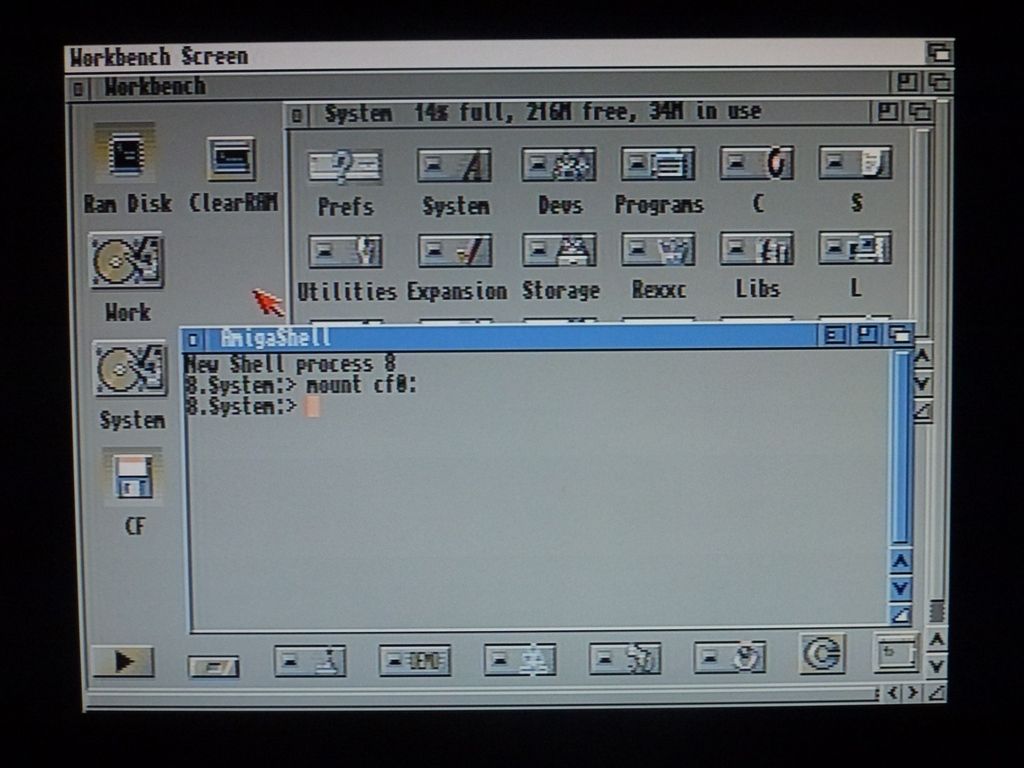Click AmigaShell scroll down arrow
Image resolution: width=1024 pixels, height=768 pixels.
click(901, 588)
